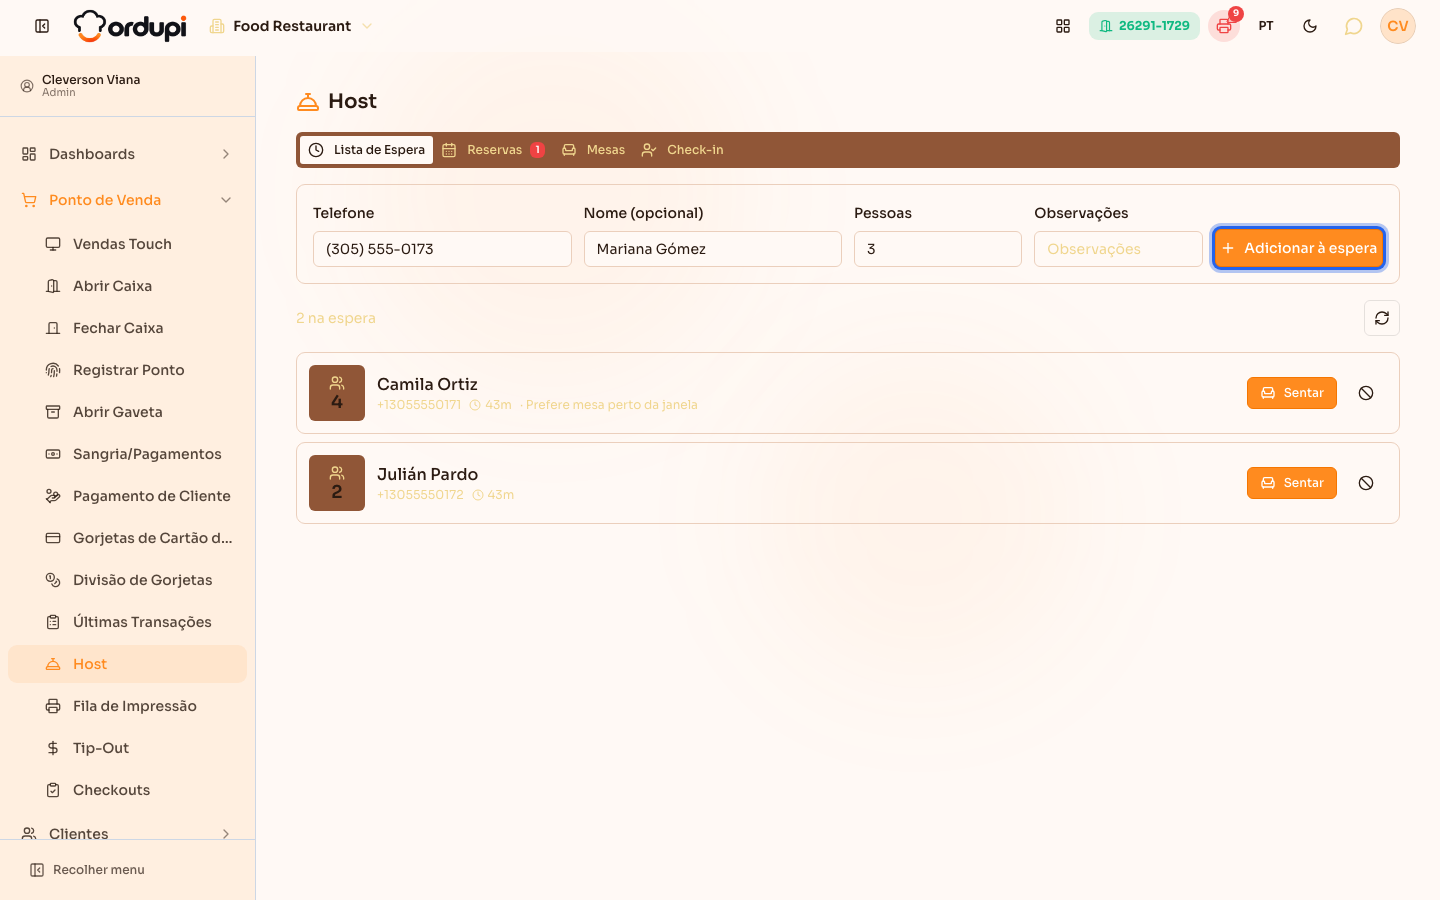Click the Observações input field

coord(1118,249)
